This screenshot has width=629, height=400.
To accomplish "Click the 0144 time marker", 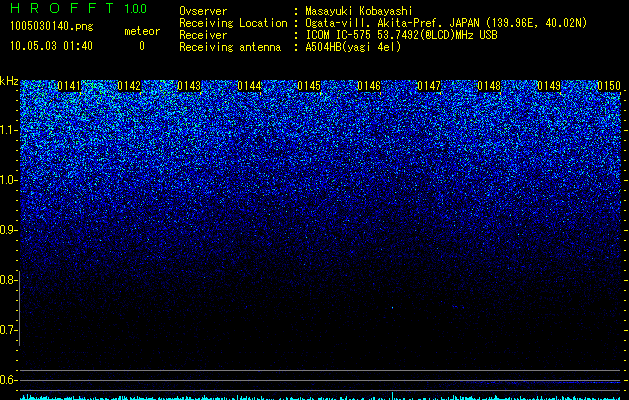I will pos(249,86).
